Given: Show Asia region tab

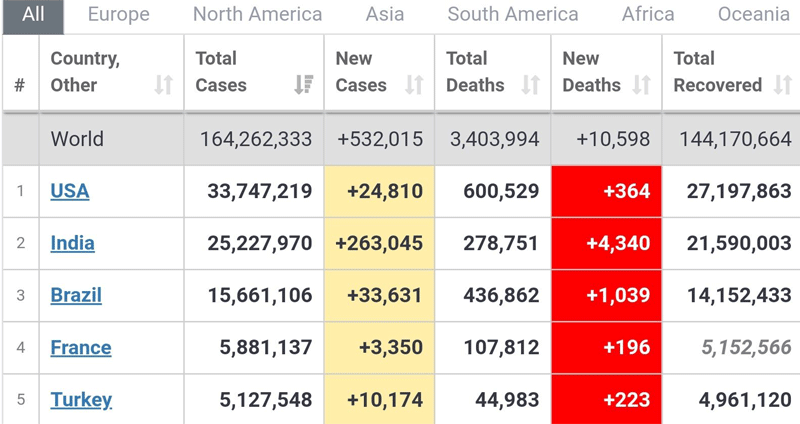Looking at the screenshot, I should 385,15.
